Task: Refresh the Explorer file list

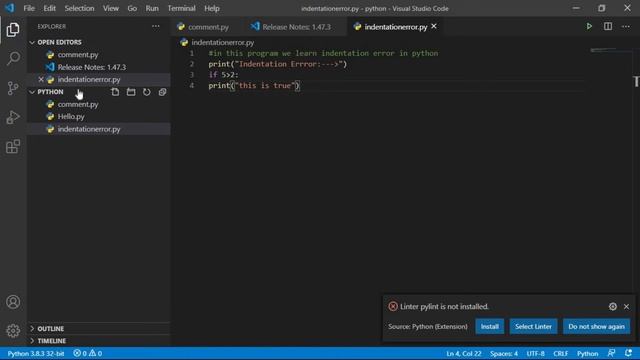Action: pyautogui.click(x=147, y=92)
